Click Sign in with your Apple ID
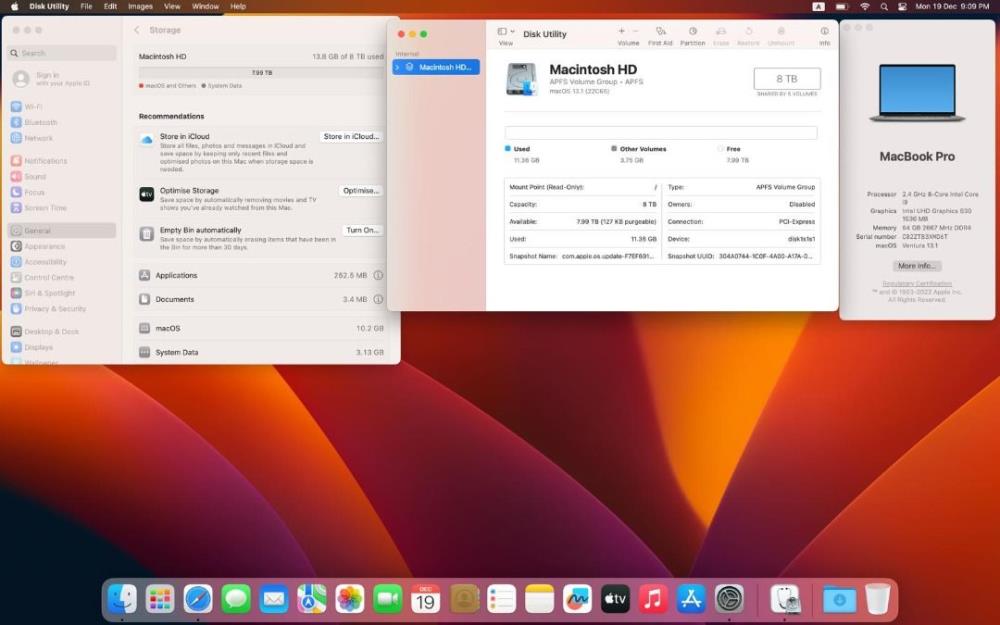The image size is (1000, 625). pyautogui.click(x=52, y=79)
